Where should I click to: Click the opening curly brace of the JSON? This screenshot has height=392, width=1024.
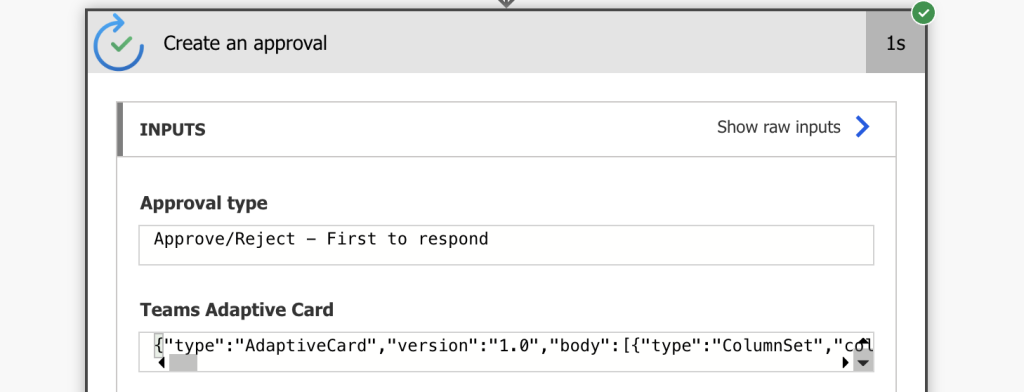coord(158,345)
